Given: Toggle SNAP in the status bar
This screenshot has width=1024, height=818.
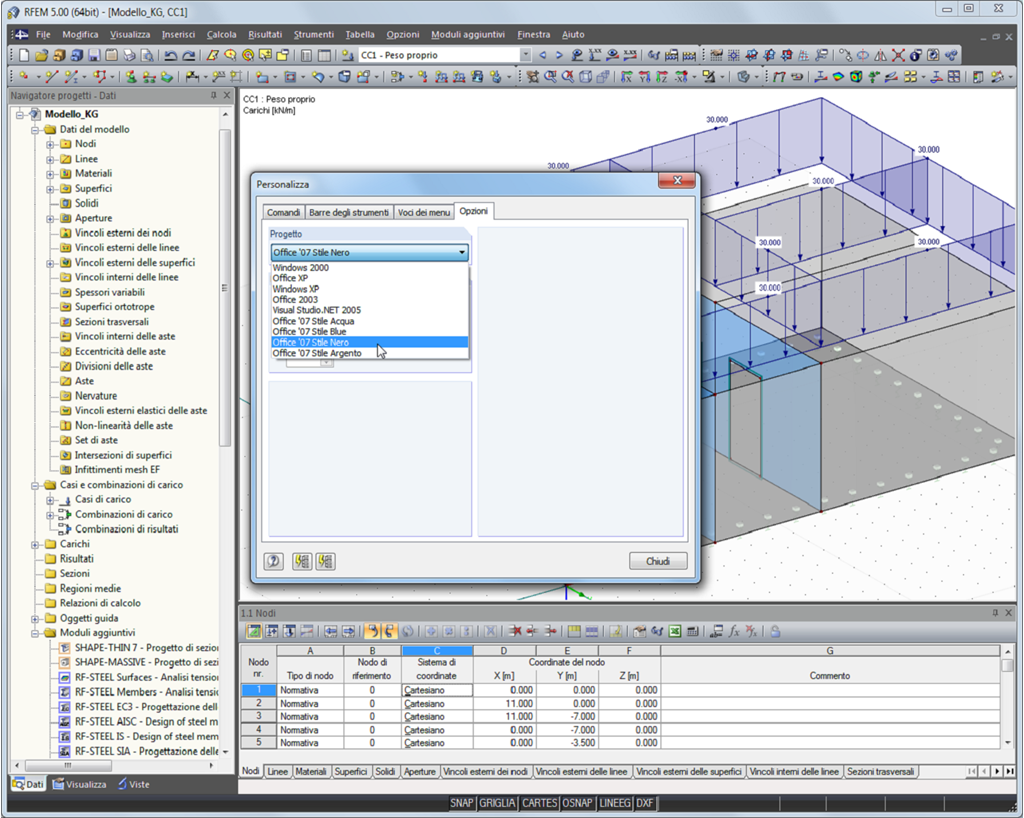Looking at the screenshot, I should click(x=462, y=803).
